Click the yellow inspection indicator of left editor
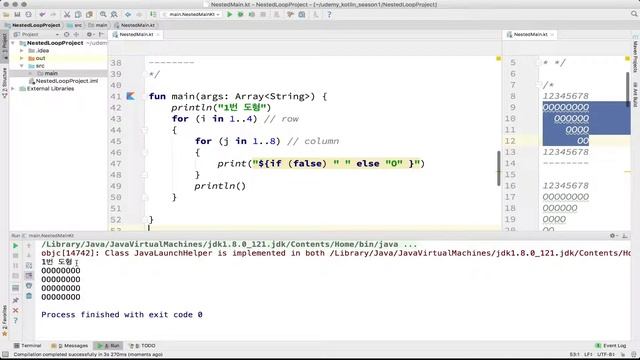 (x=498, y=59)
